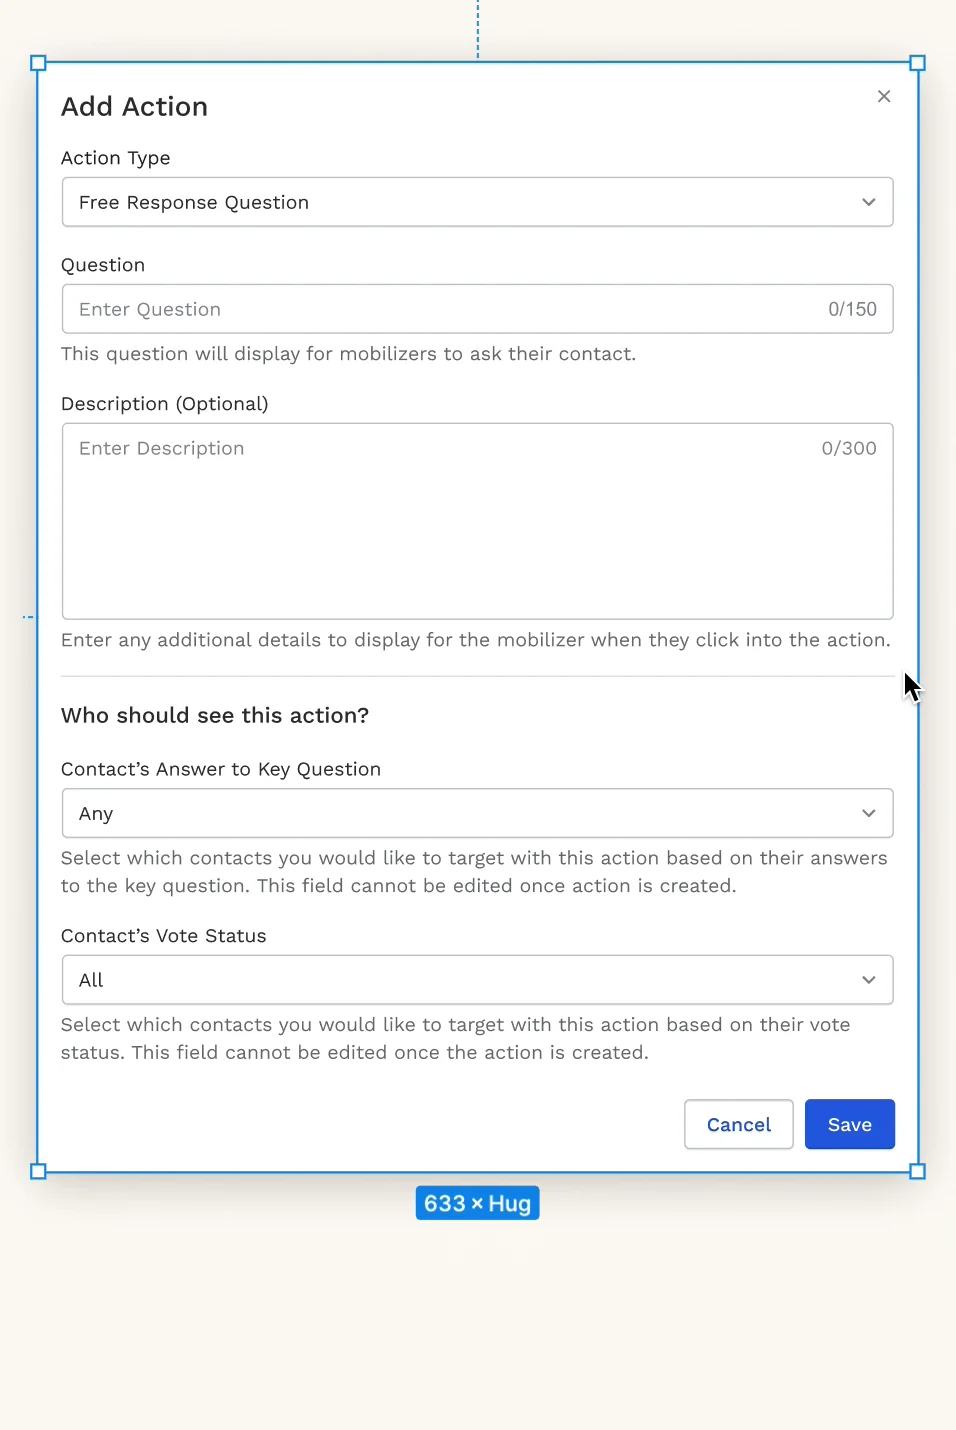The height and width of the screenshot is (1430, 956).
Task: Click the bottom-right selection handle of frame
Action: tap(917, 1171)
